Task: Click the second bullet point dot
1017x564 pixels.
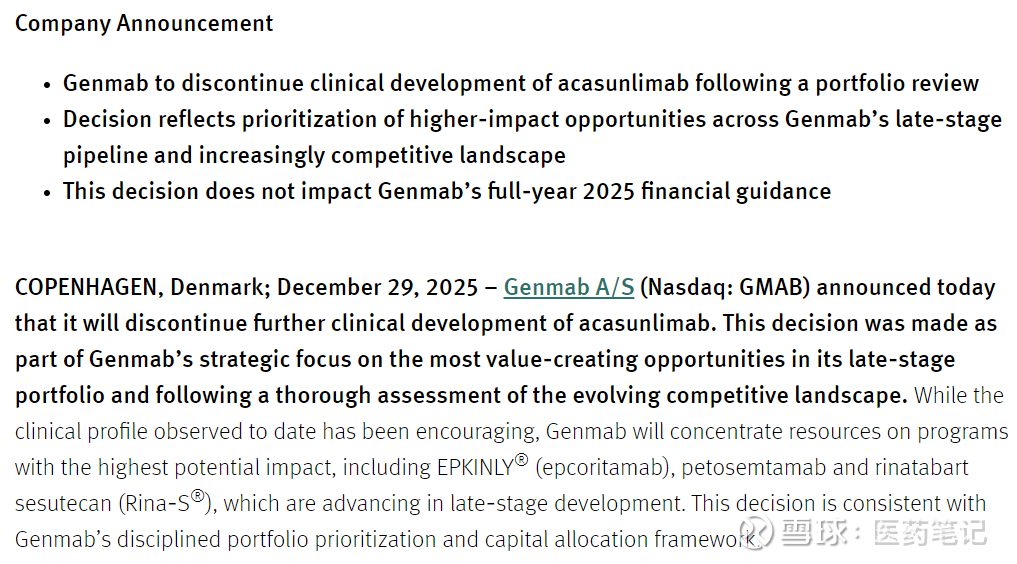Action: tap(47, 121)
